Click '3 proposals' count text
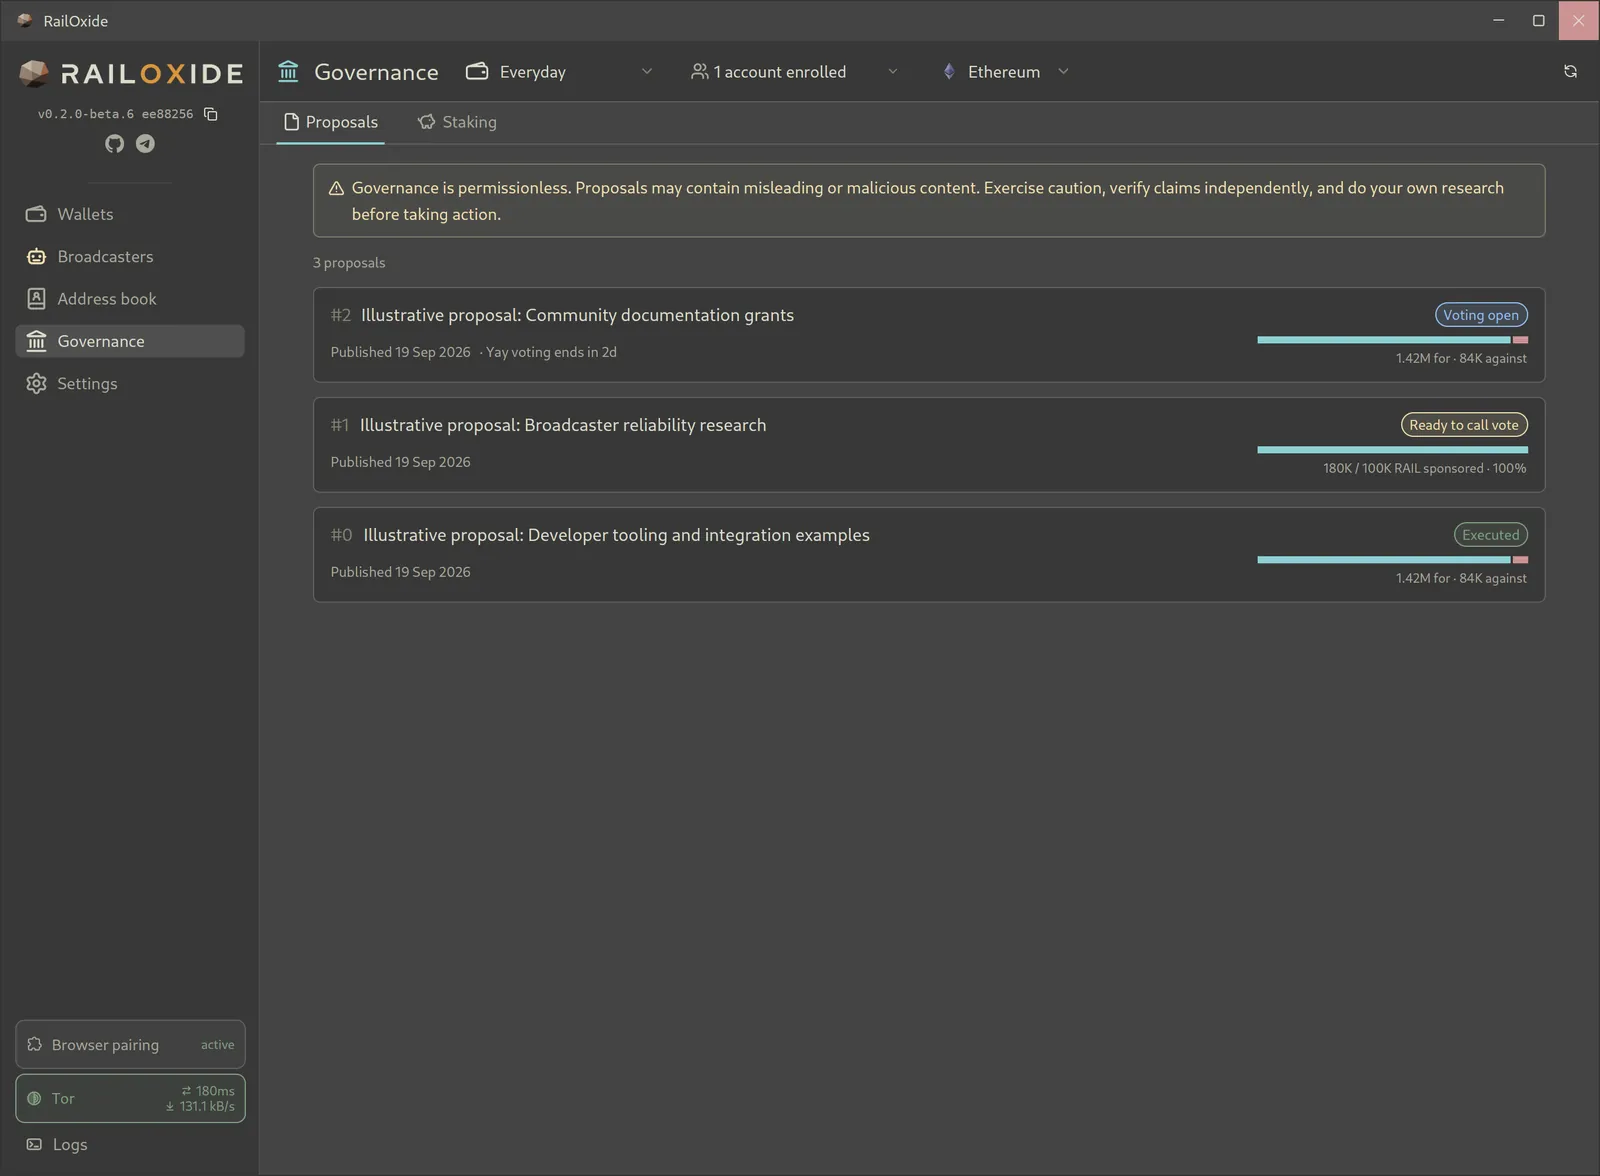This screenshot has height=1176, width=1600. pos(349,263)
